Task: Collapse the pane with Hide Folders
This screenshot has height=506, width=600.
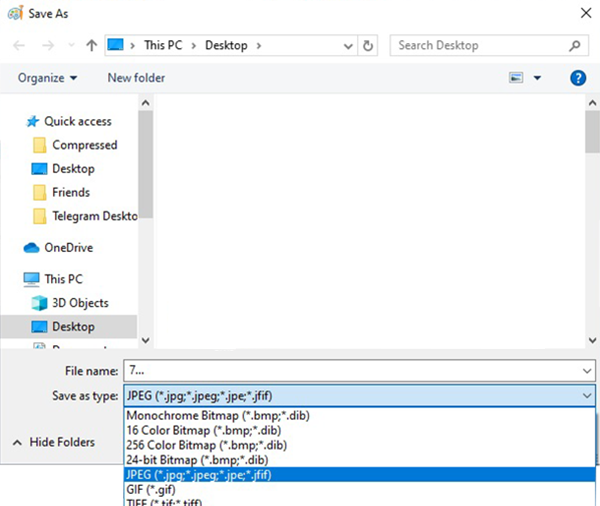Action: tap(54, 442)
